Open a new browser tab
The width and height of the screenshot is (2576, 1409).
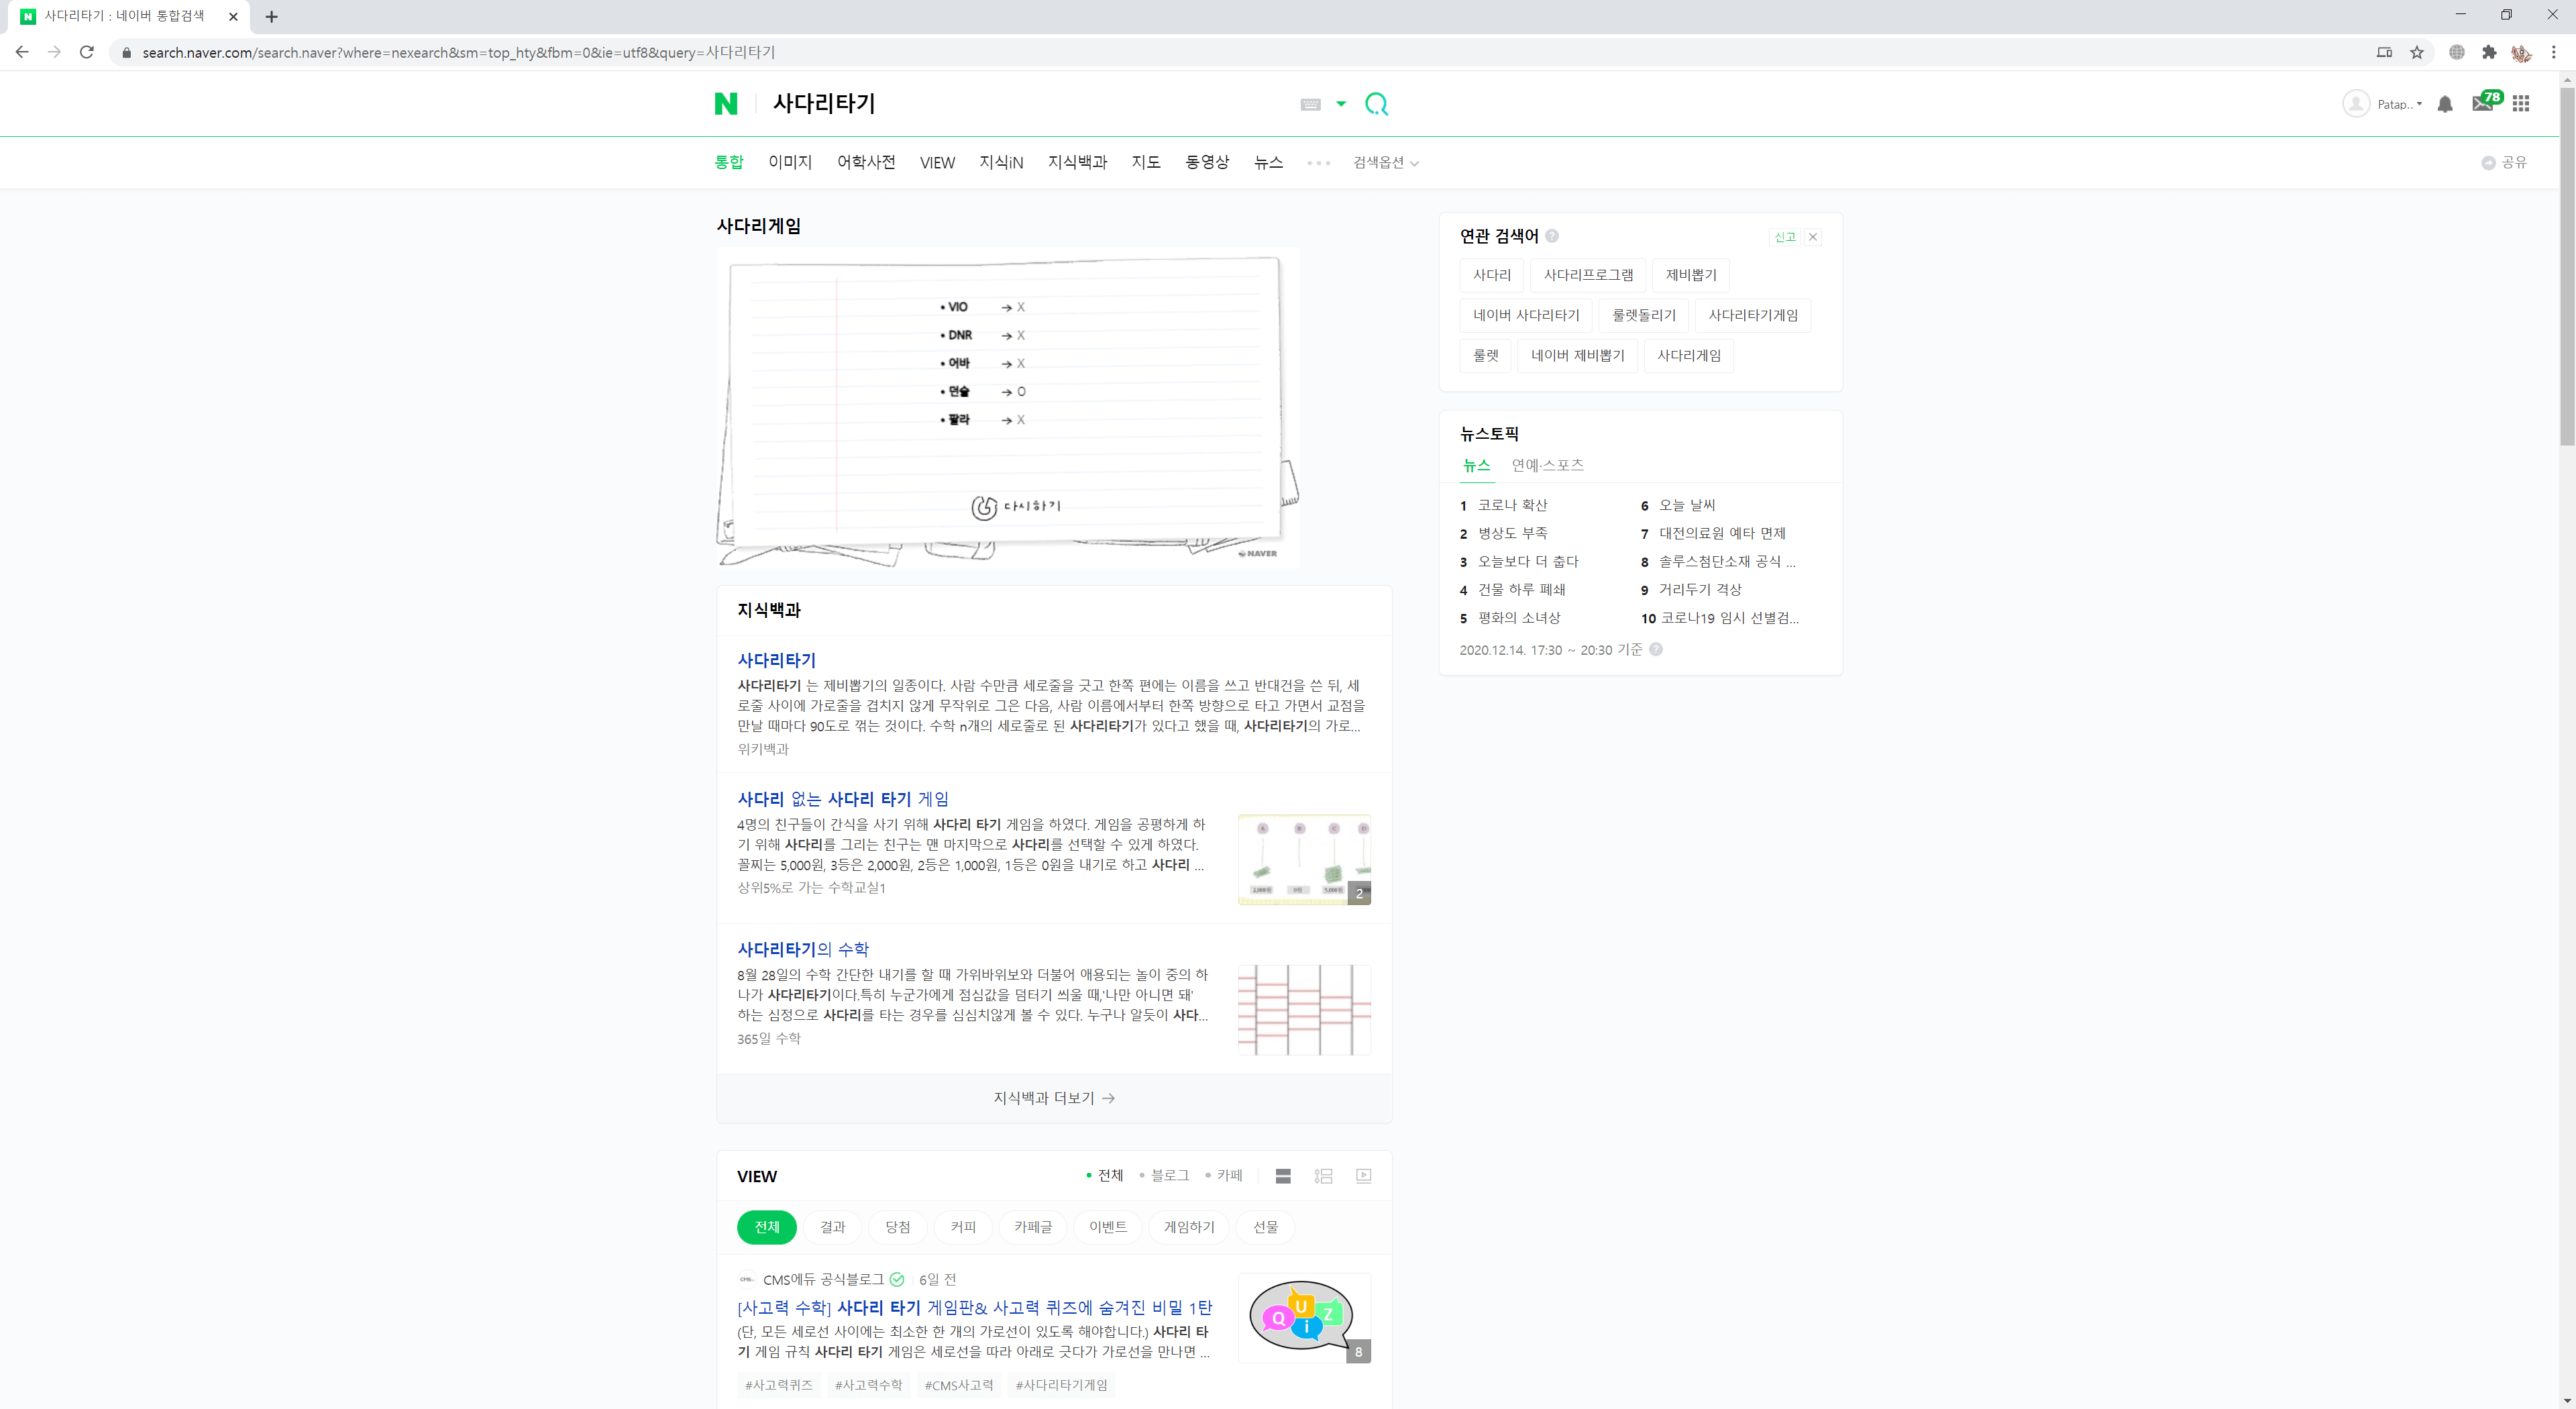point(271,16)
